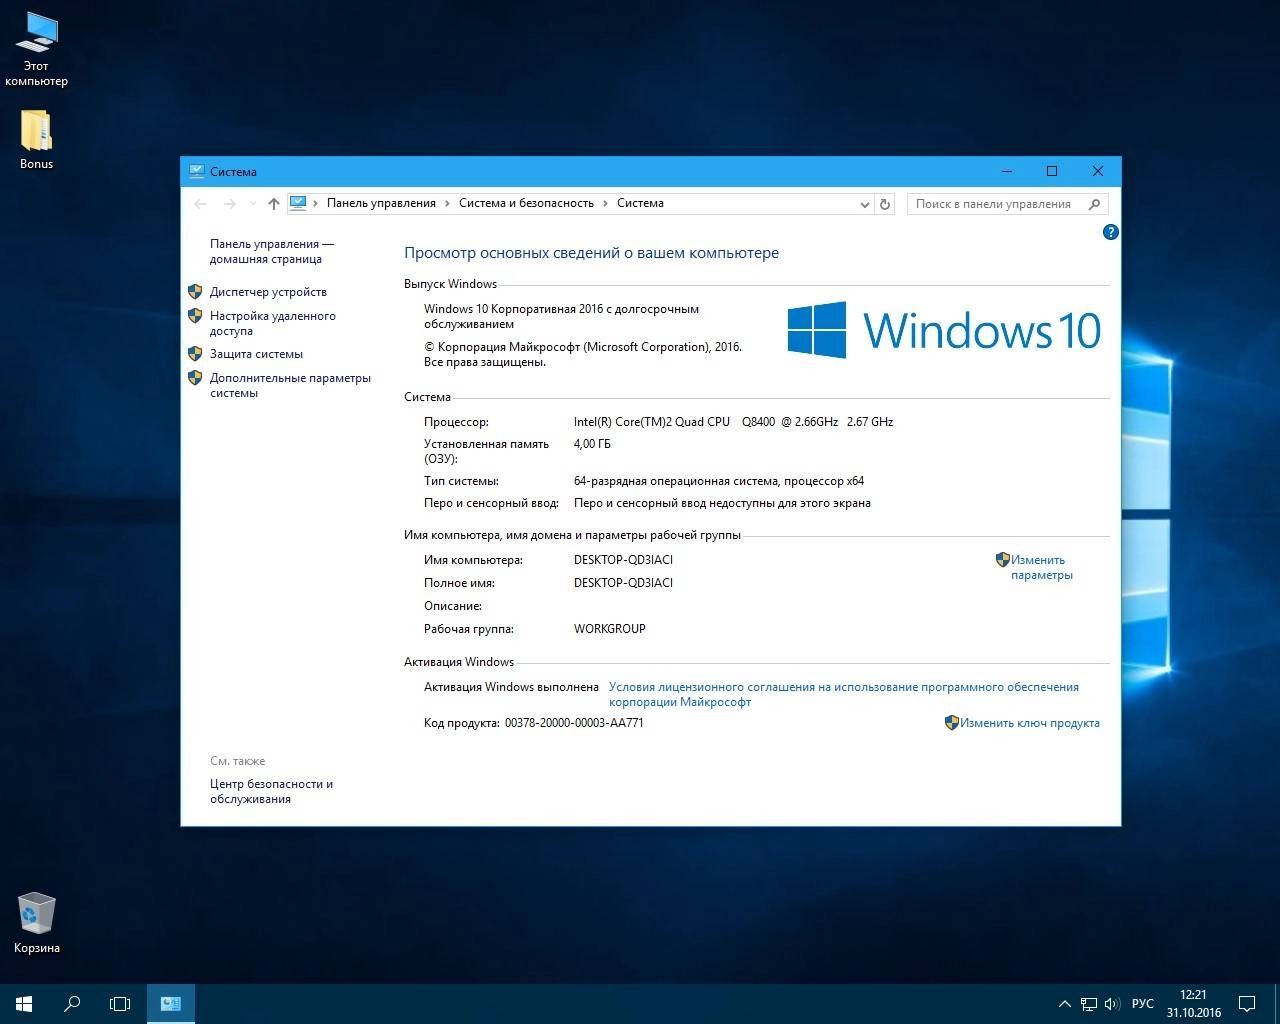Open Диспетчер устройств link
This screenshot has width=1280, height=1024.
point(268,292)
